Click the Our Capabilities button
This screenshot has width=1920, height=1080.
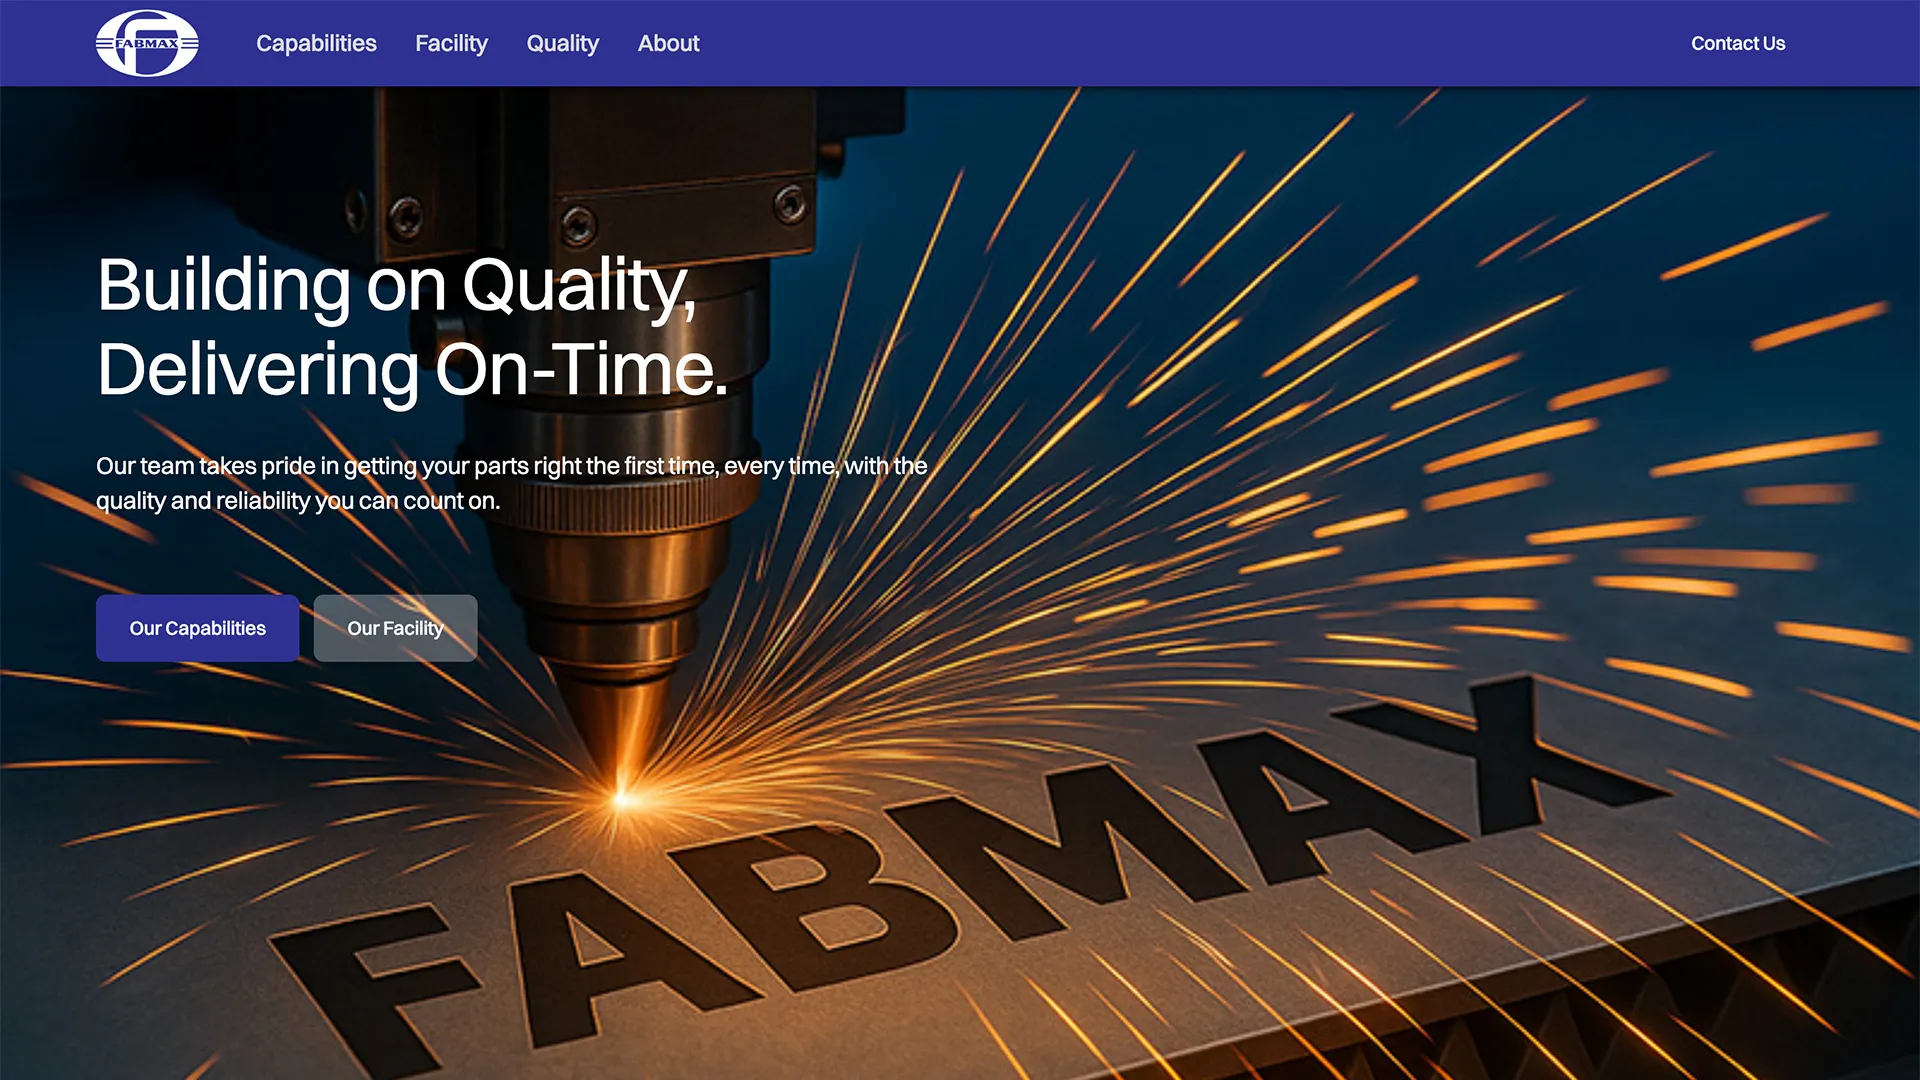pos(197,628)
